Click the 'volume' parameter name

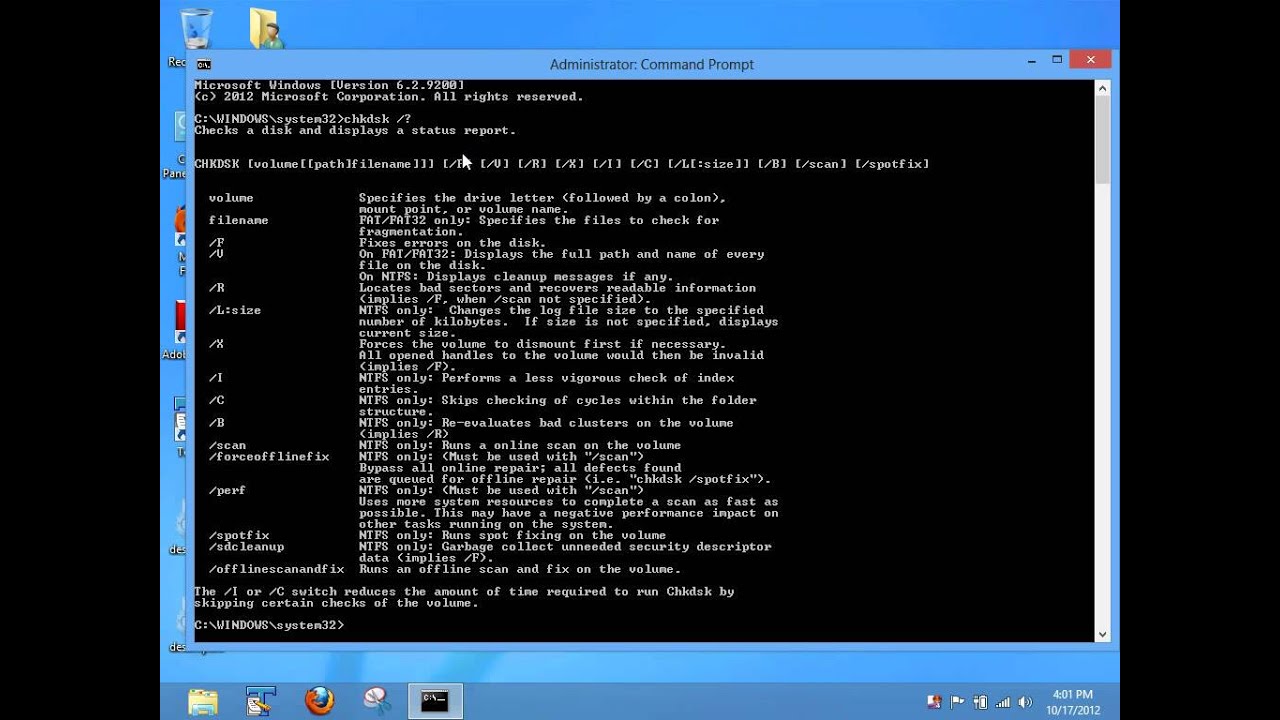(231, 198)
